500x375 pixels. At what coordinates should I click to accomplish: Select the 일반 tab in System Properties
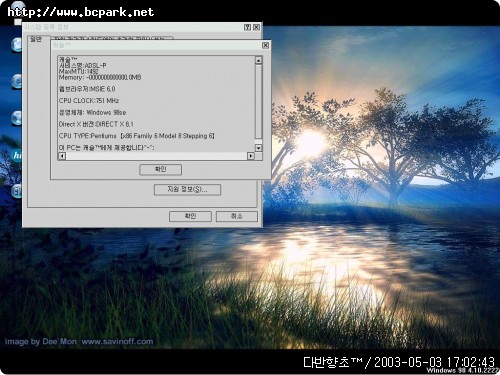coord(36,39)
